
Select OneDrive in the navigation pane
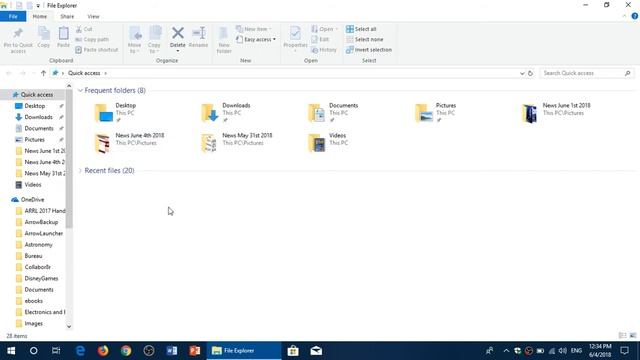pyautogui.click(x=32, y=200)
